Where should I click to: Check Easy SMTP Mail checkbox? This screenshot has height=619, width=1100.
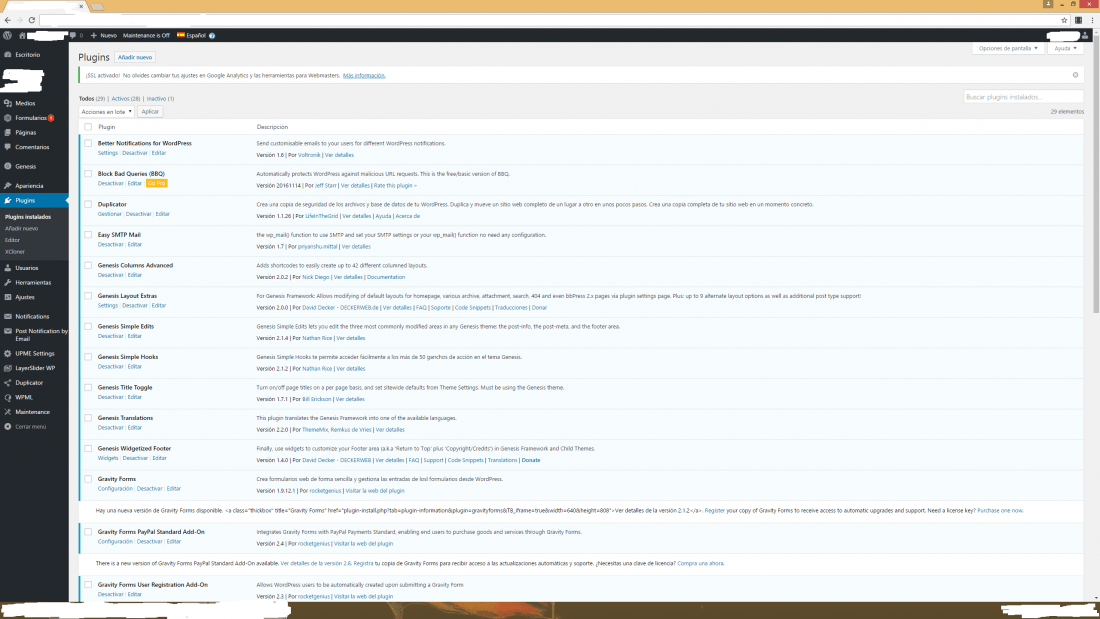(x=88, y=234)
